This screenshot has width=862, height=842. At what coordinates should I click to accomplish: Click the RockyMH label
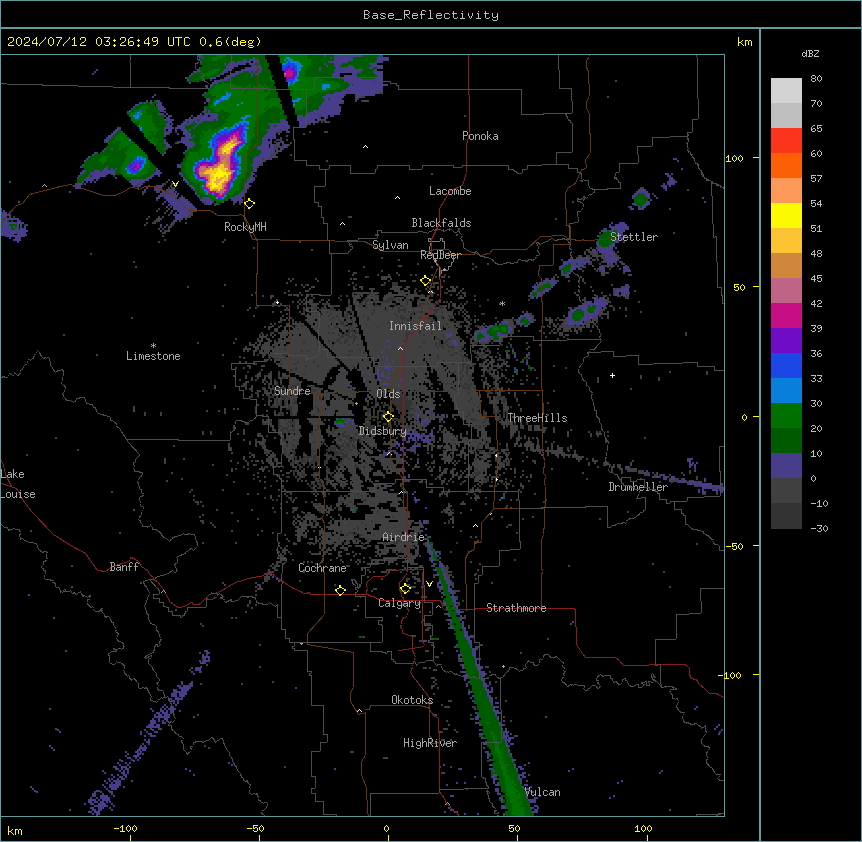[x=245, y=227]
